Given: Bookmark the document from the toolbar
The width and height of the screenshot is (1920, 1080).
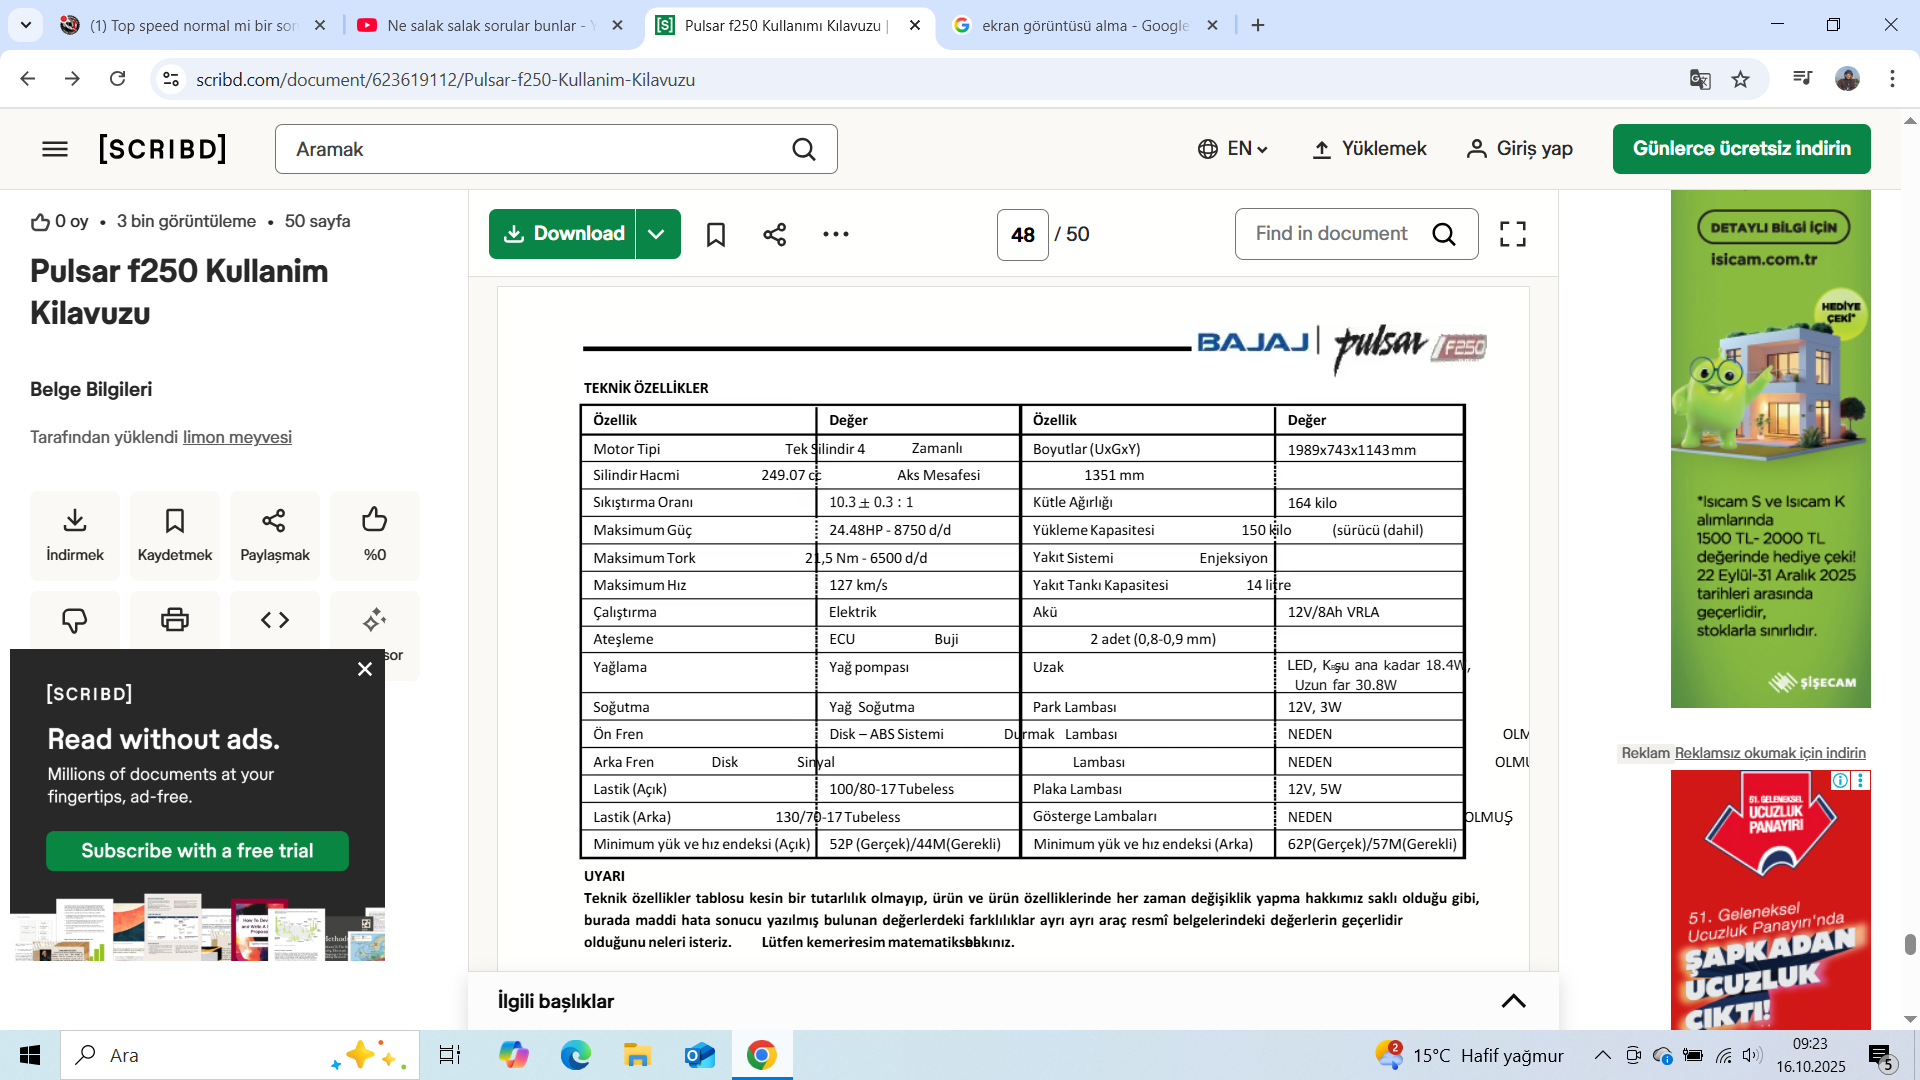Looking at the screenshot, I should 716,234.
